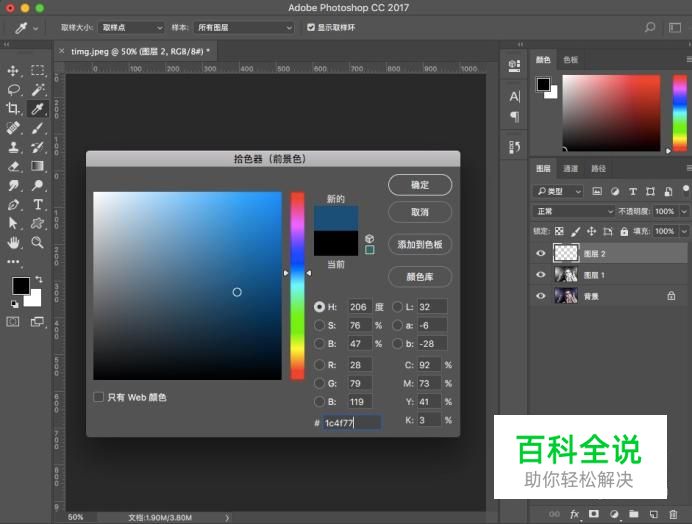This screenshot has height=524, width=692.
Task: Toggle Quick Mask mode icon
Action: [13, 322]
